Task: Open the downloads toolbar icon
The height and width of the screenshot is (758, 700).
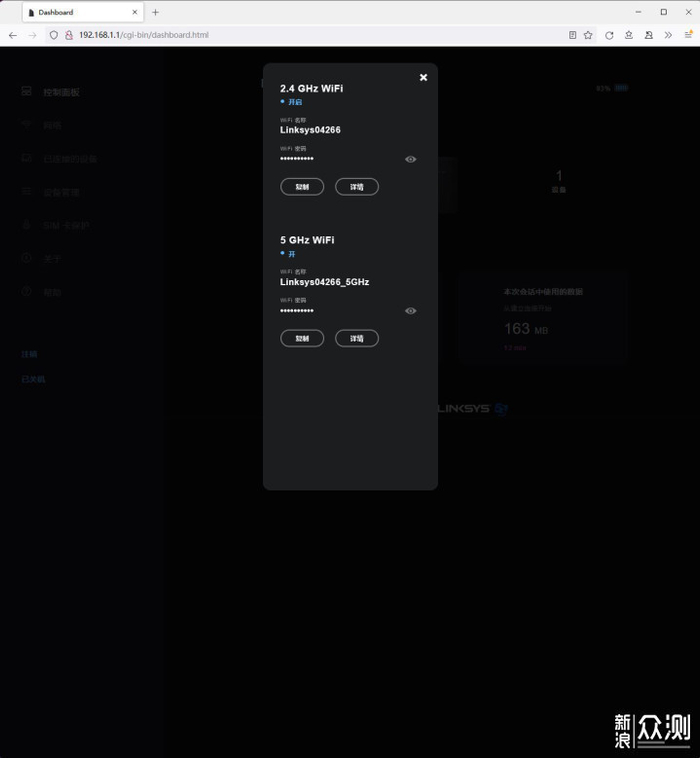Action: 629,35
